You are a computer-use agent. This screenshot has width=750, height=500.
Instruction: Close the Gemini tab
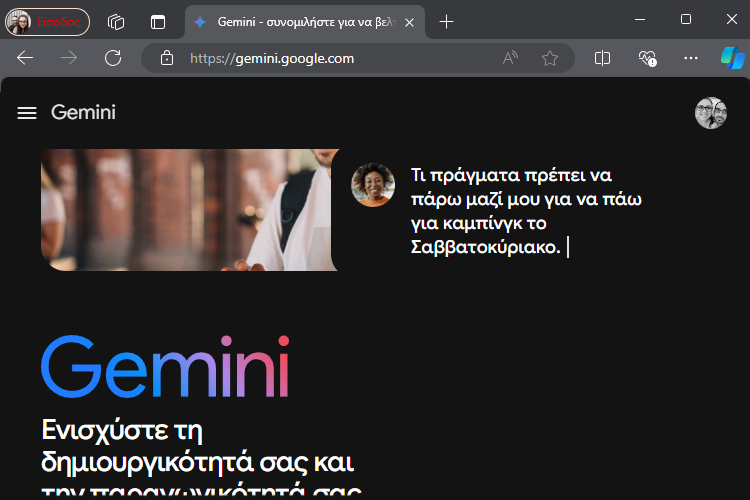point(409,22)
